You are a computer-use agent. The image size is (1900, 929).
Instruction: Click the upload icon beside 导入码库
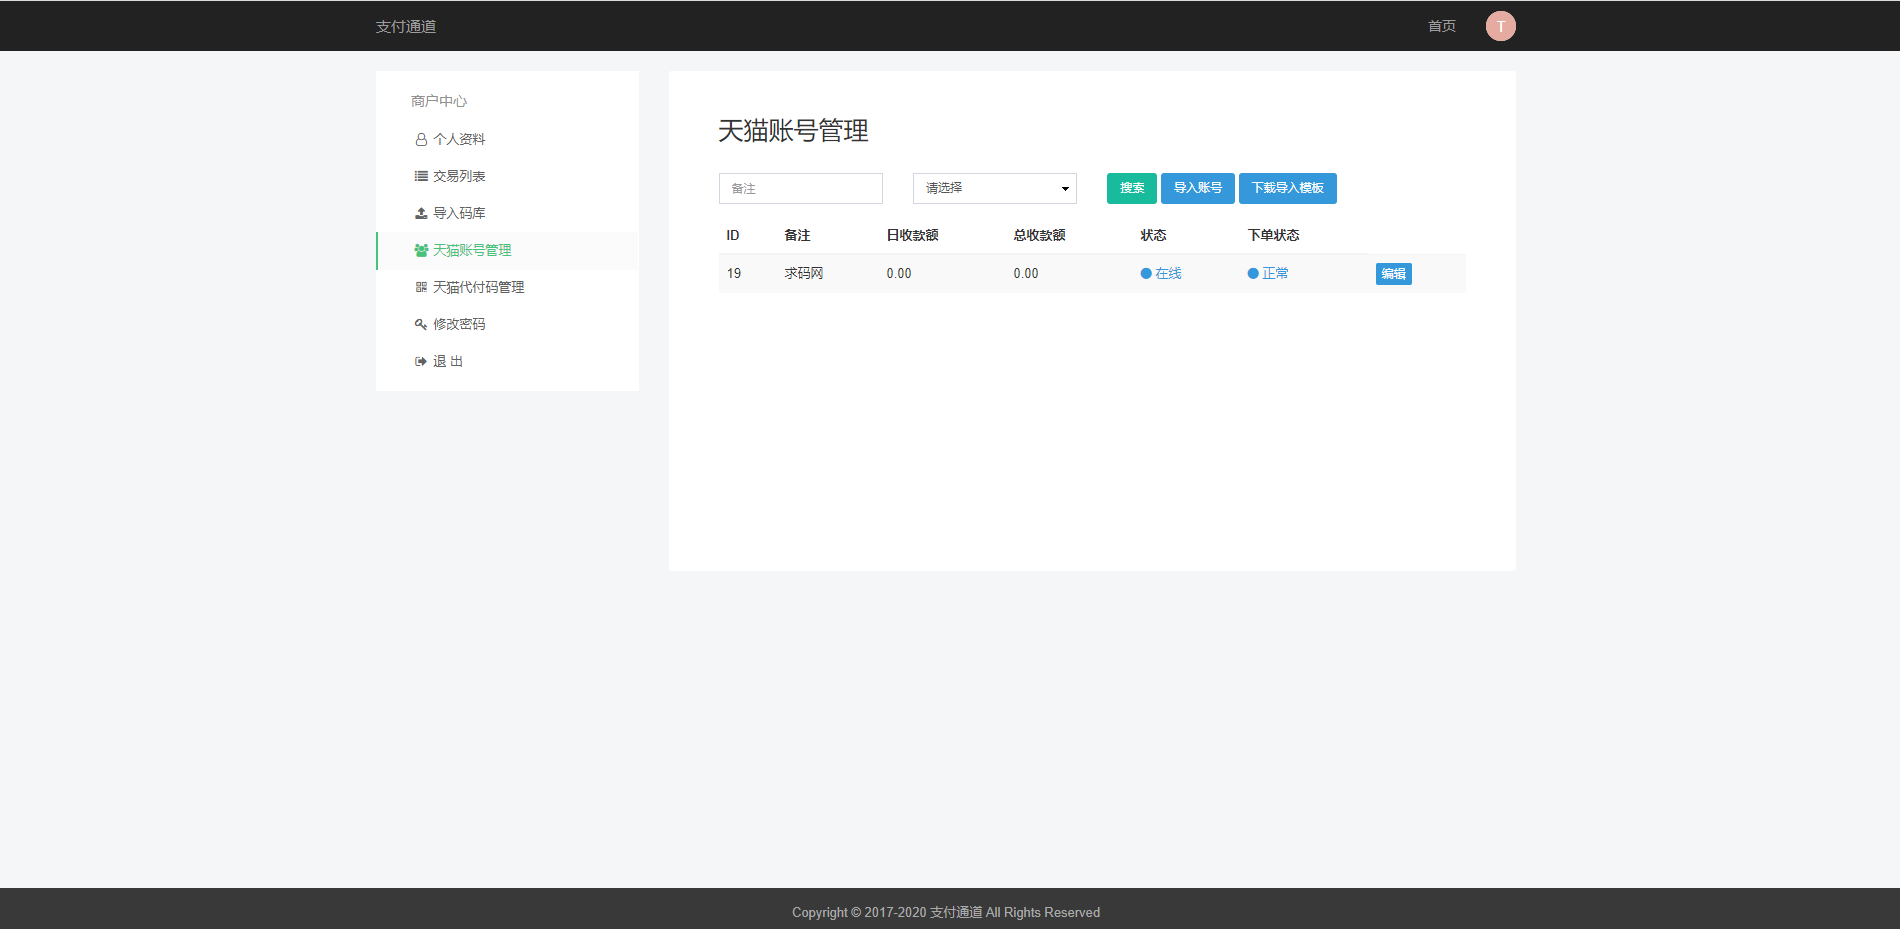coord(421,213)
